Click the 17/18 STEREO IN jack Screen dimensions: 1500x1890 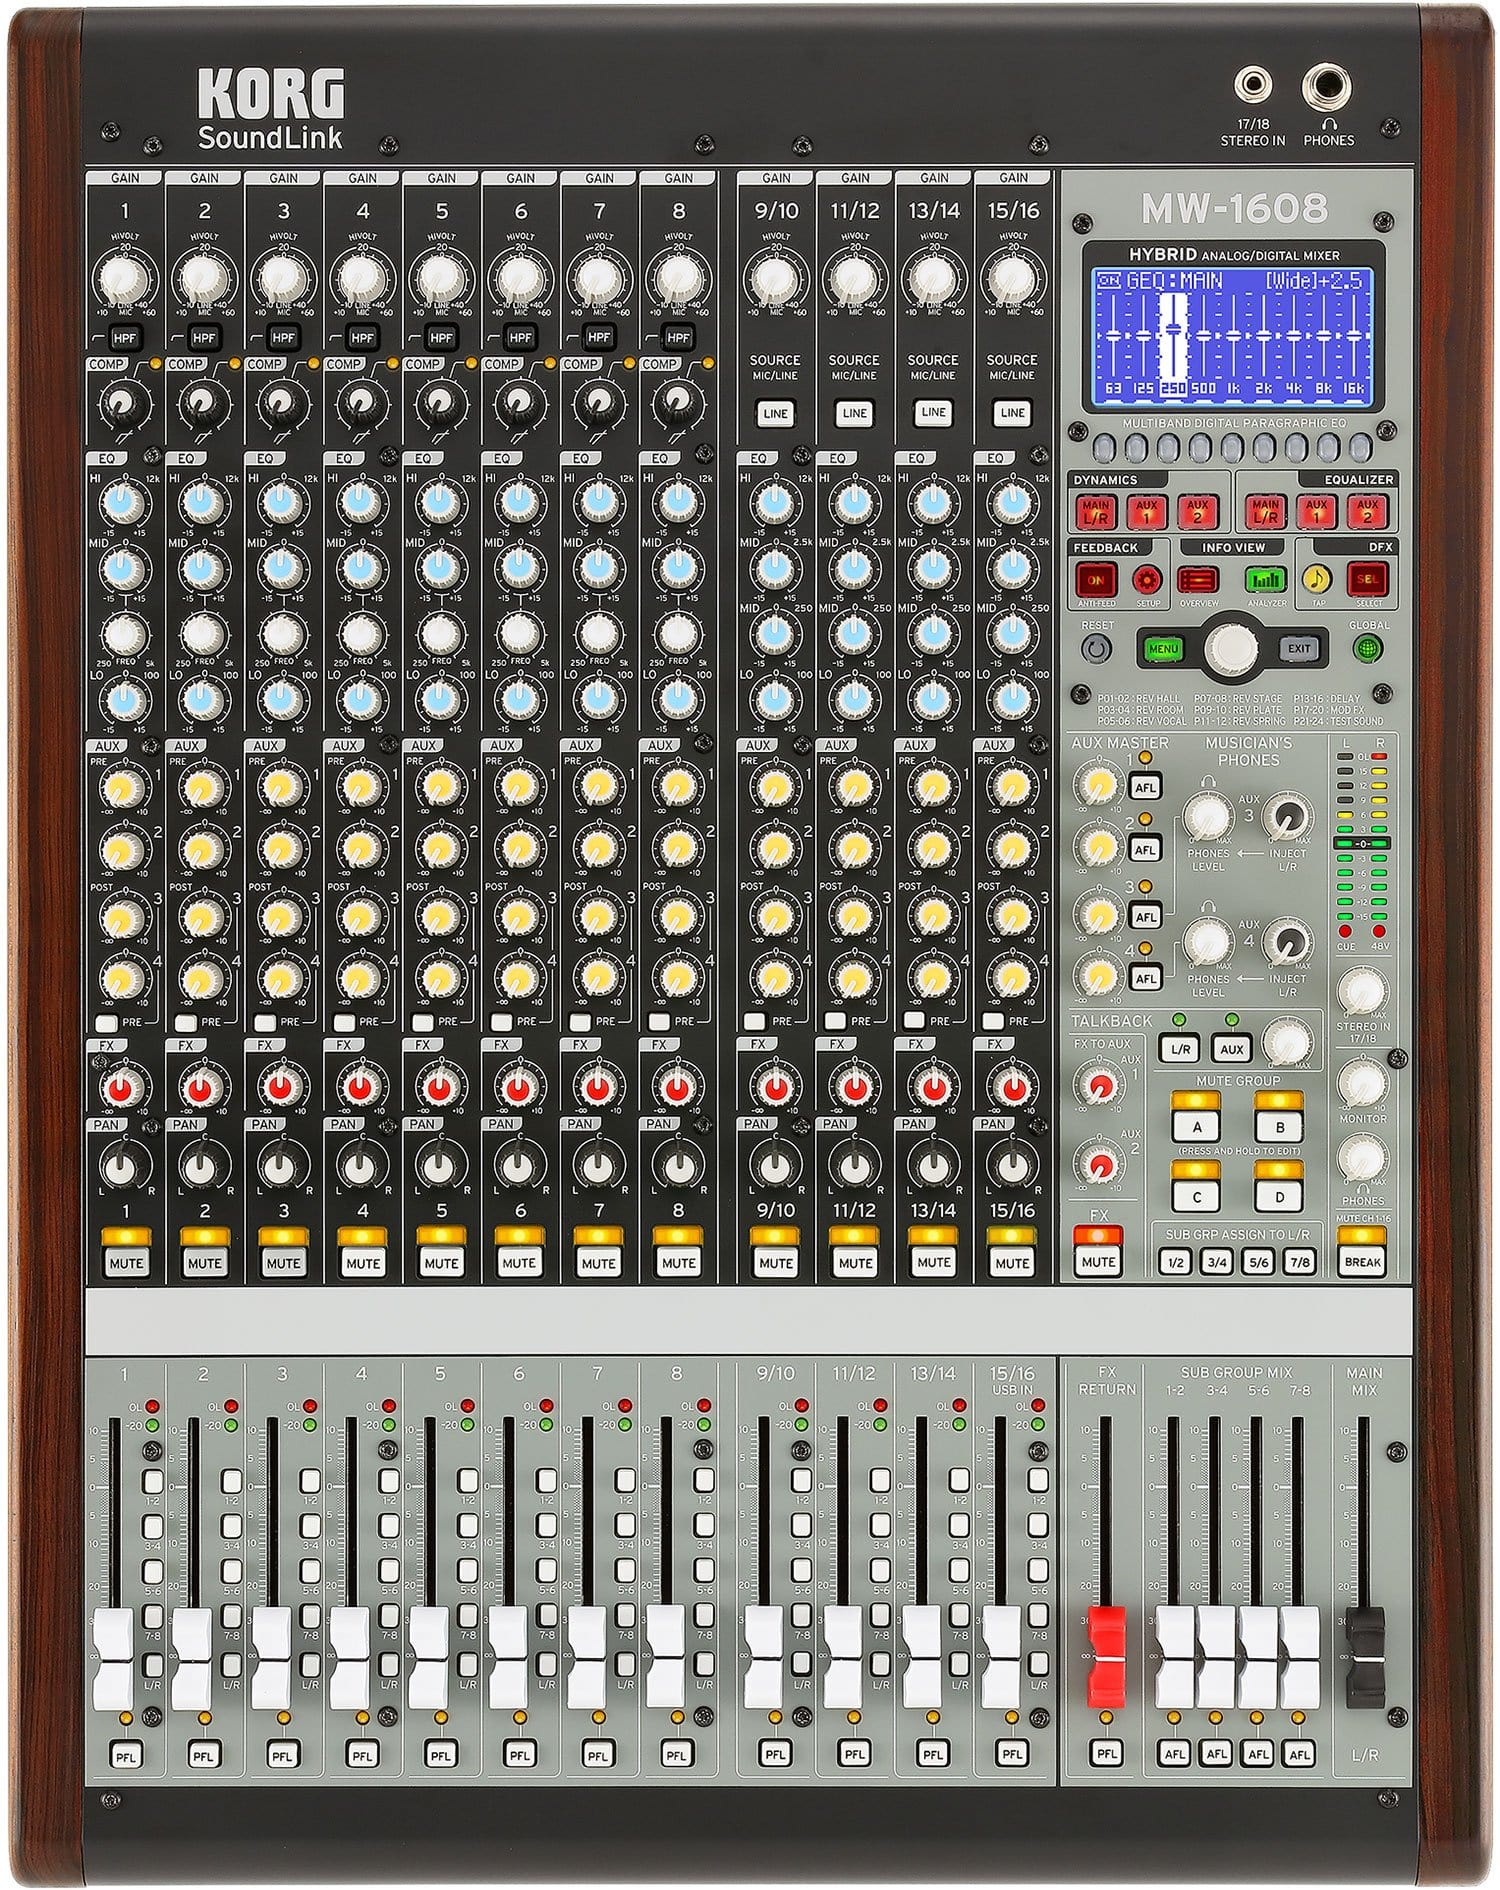point(1252,87)
